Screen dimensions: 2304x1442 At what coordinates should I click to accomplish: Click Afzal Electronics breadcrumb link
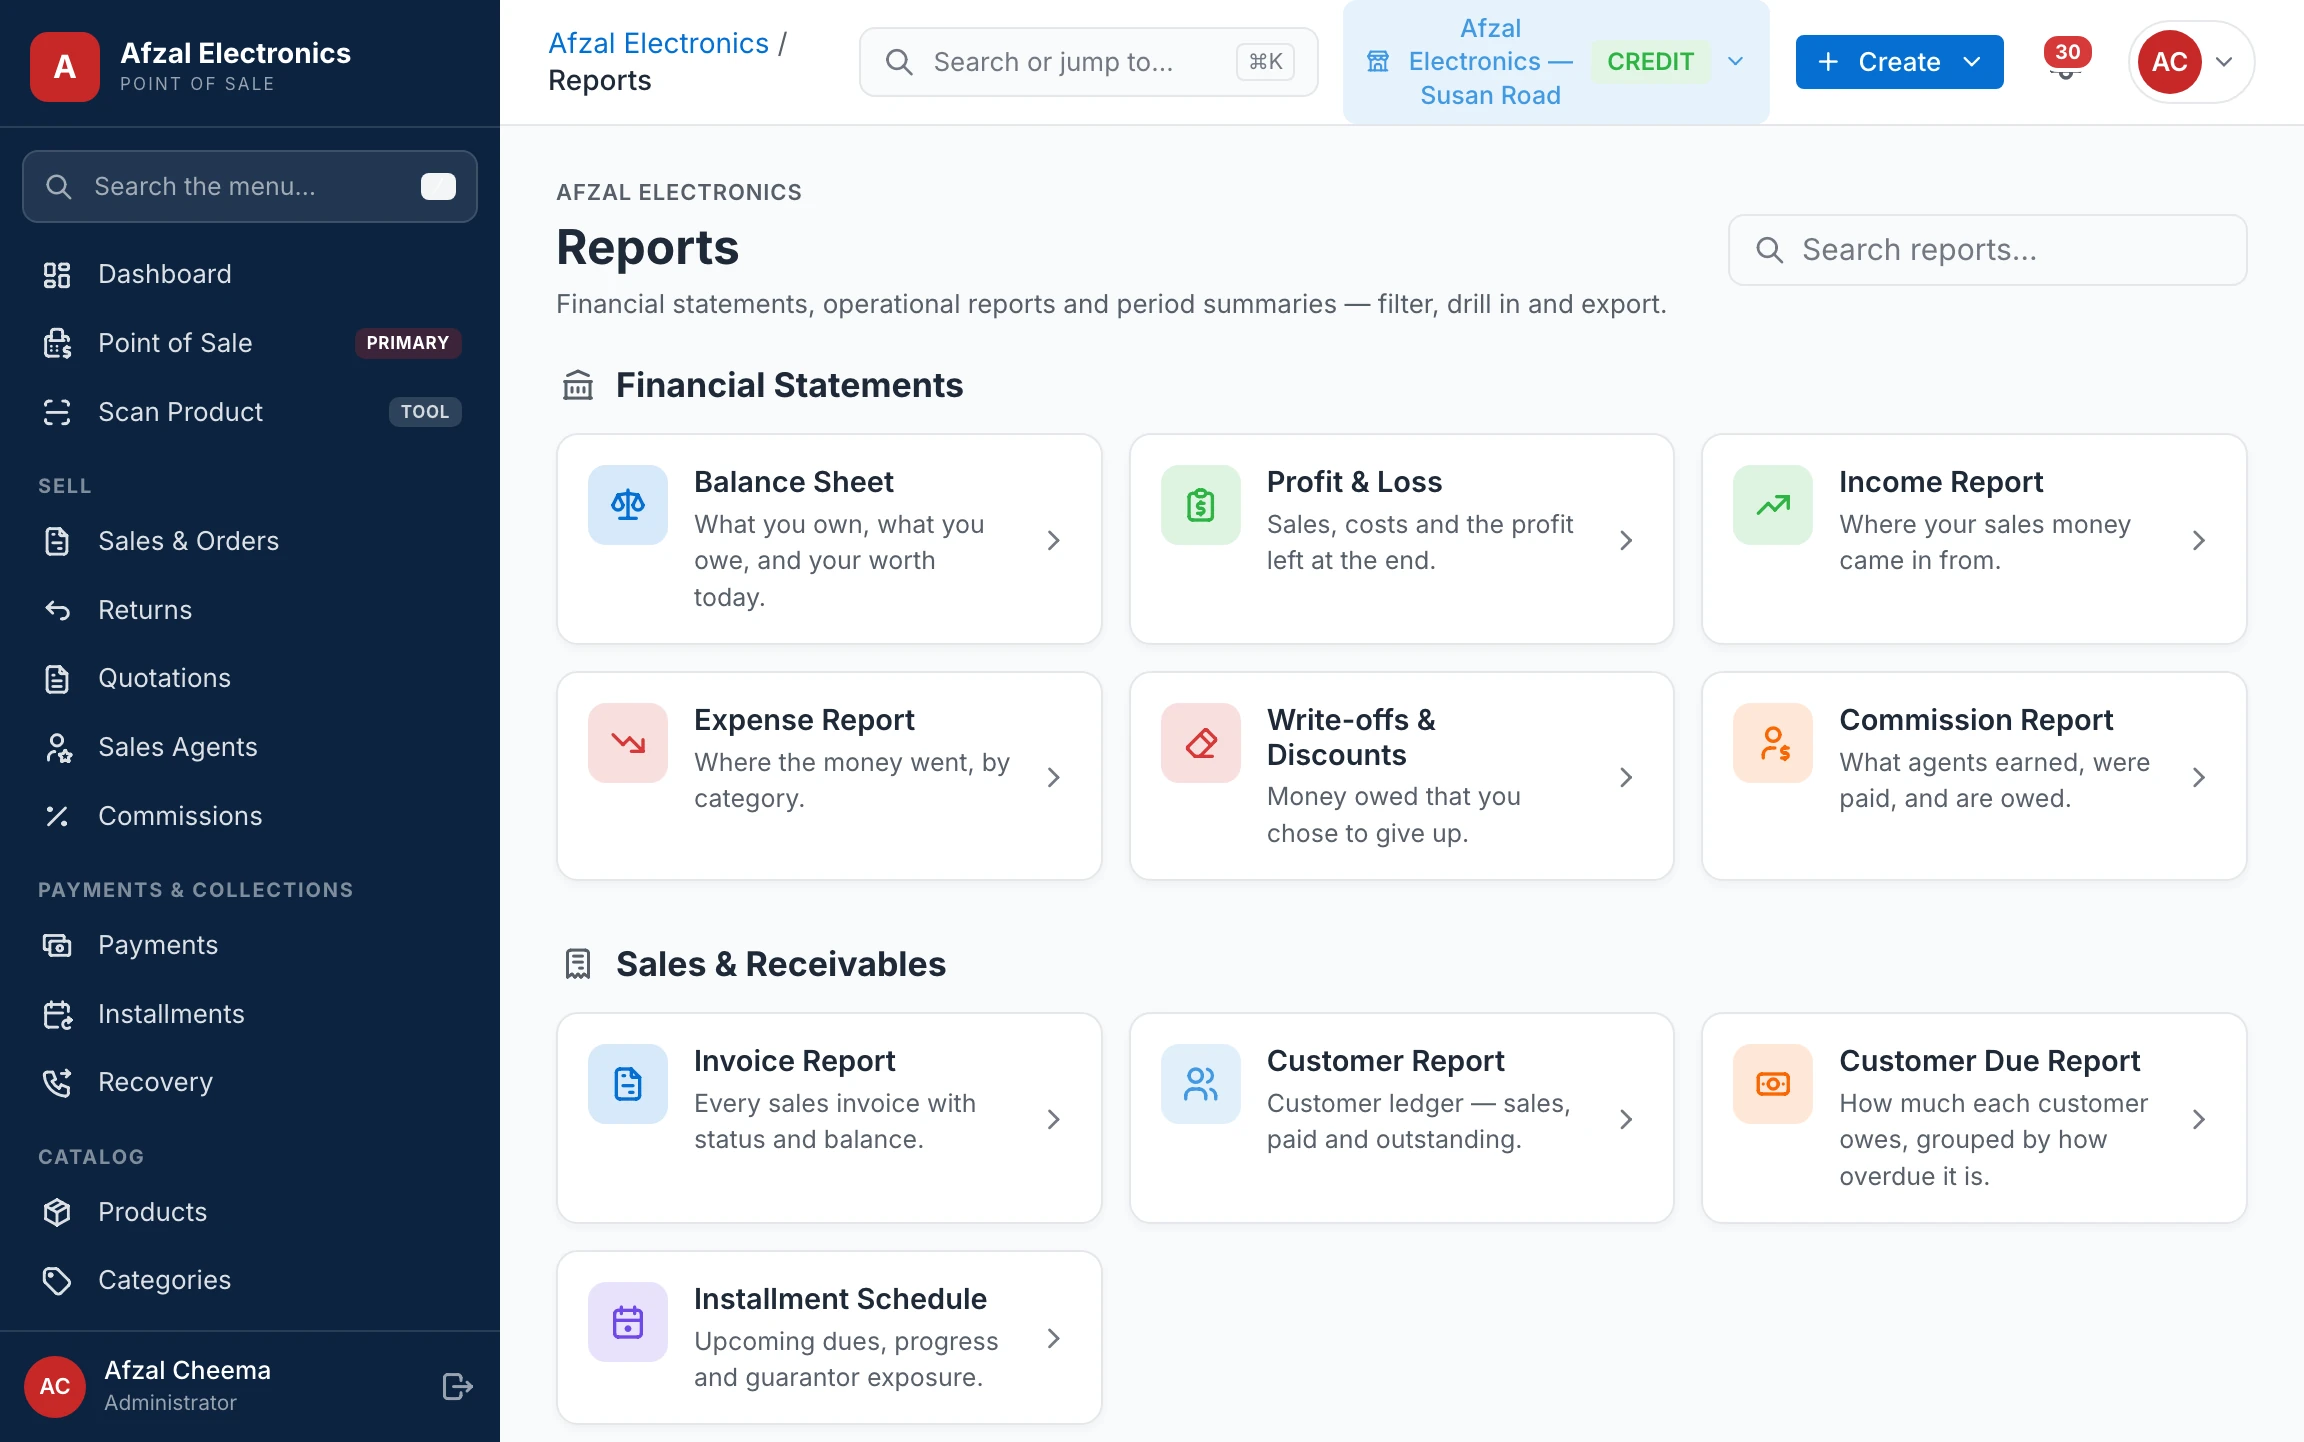658,43
